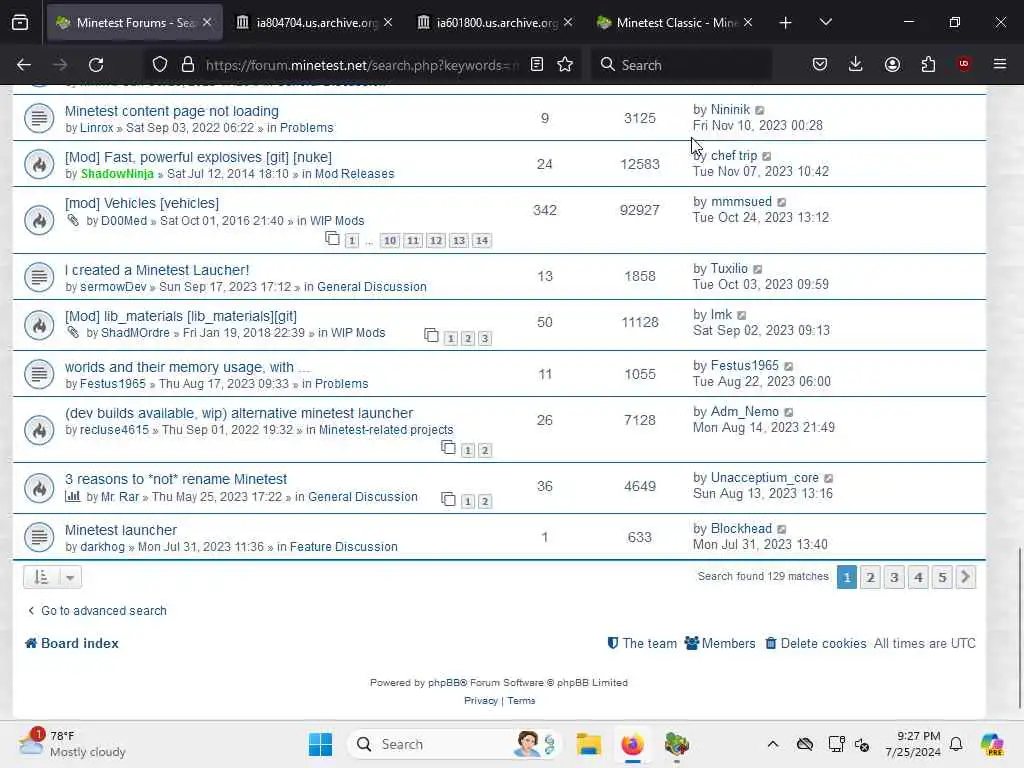
Task: Toggle reader view in address bar
Action: (537, 65)
